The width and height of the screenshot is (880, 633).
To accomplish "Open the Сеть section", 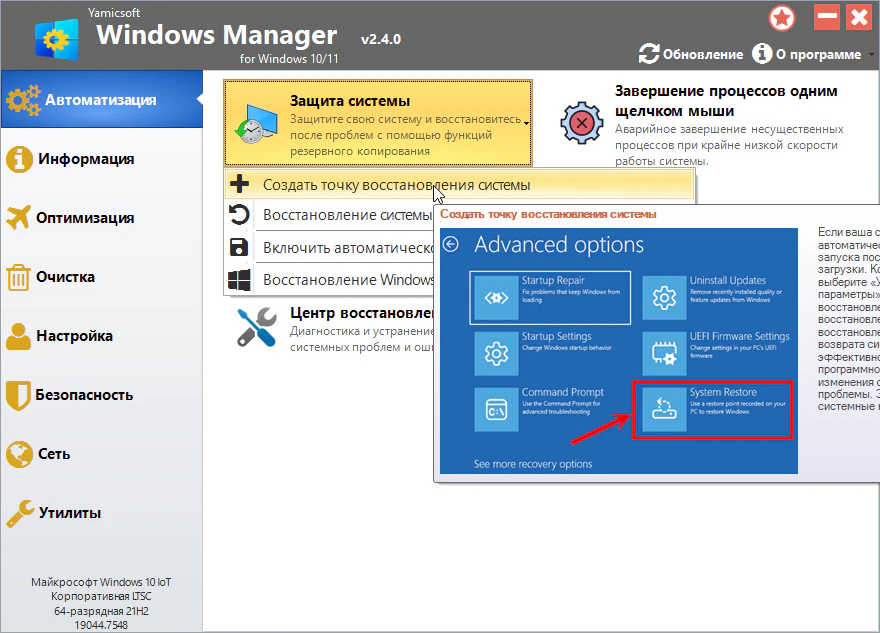I will point(102,453).
